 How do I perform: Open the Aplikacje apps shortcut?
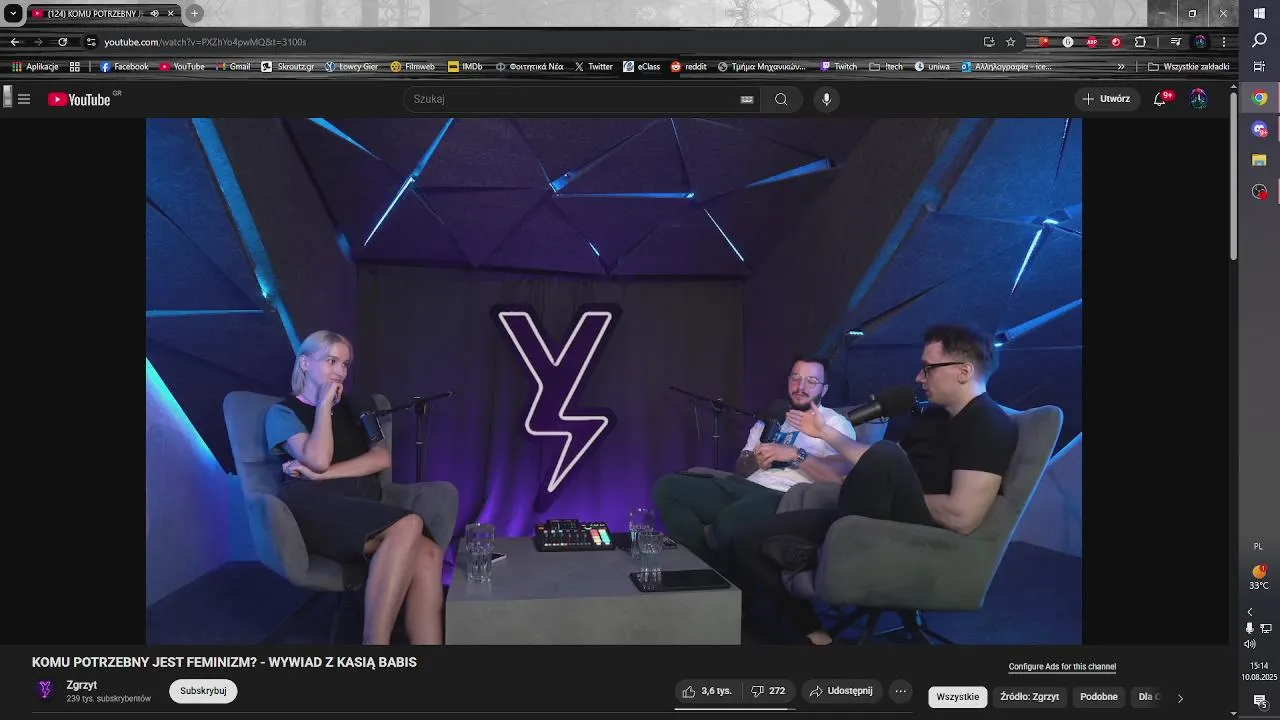click(x=36, y=67)
